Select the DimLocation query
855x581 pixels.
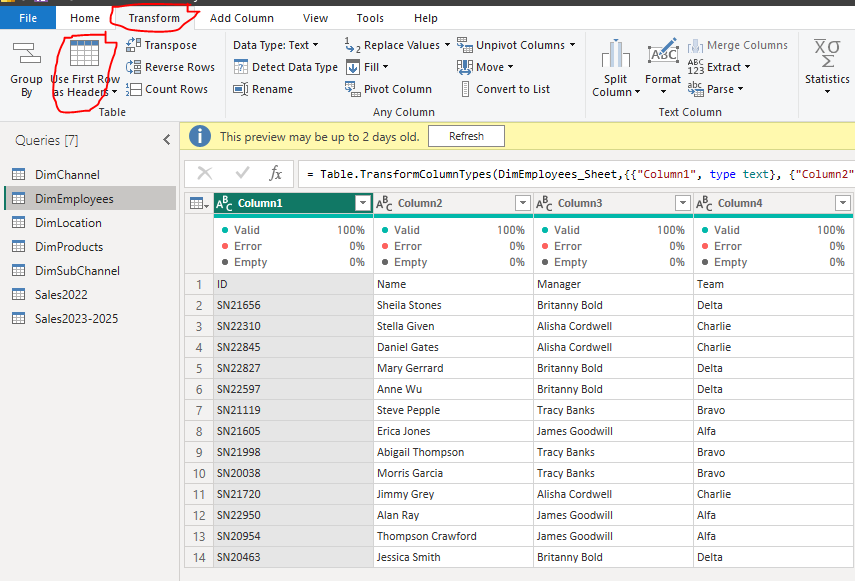[x=90, y=222]
